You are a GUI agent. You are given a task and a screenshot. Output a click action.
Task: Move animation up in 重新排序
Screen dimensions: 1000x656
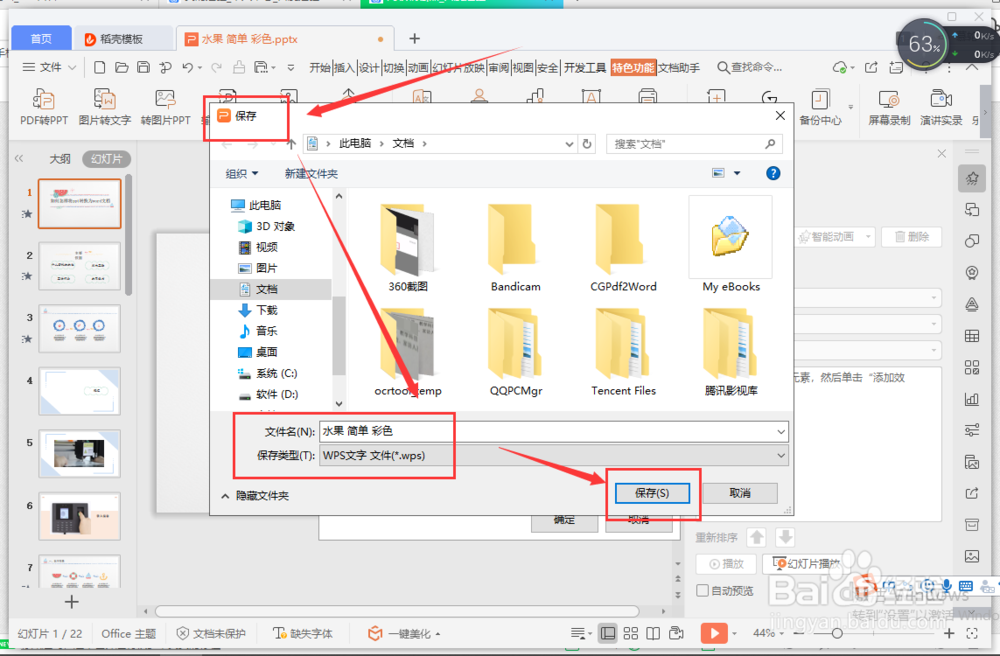click(x=757, y=537)
